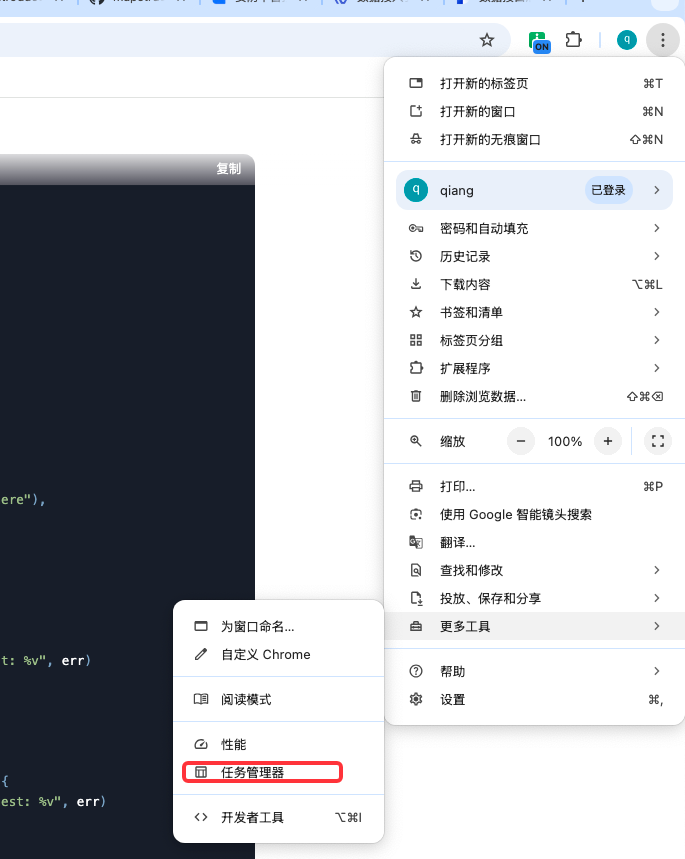This screenshot has height=859, width=685.
Task: Open 下载内容 downloads entry
Action: pyautogui.click(x=534, y=284)
